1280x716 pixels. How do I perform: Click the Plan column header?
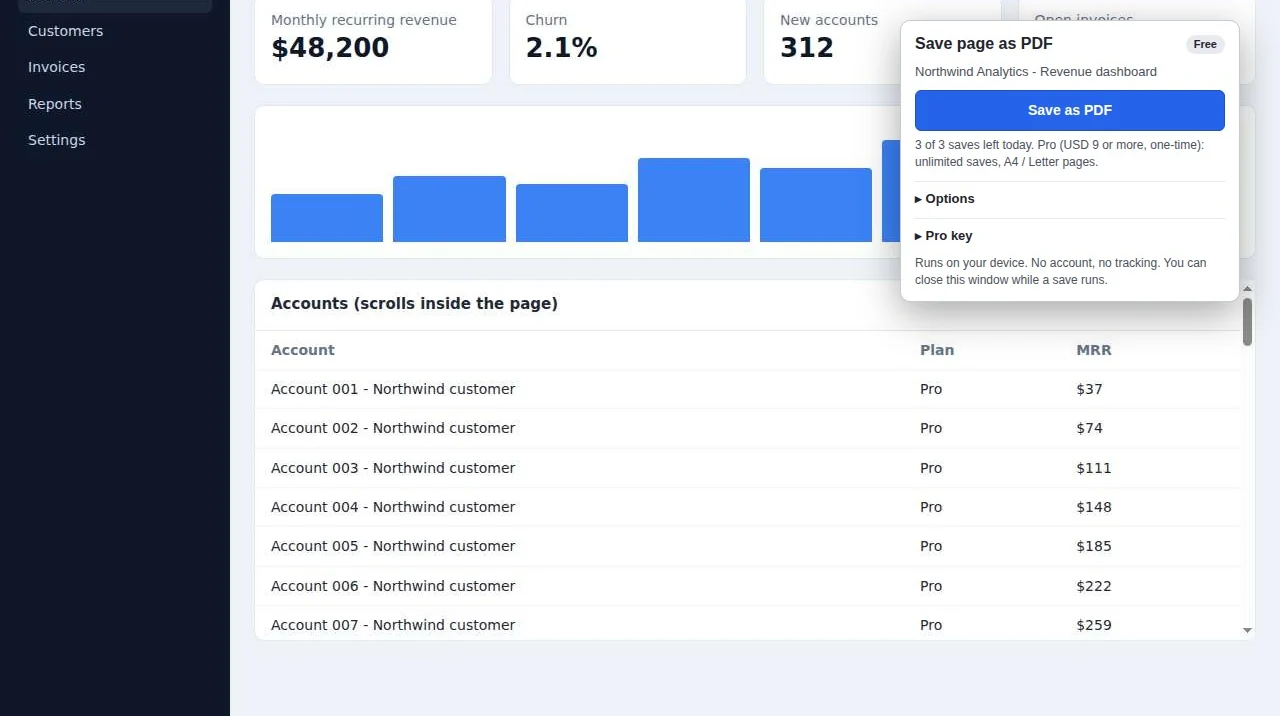pyautogui.click(x=937, y=350)
